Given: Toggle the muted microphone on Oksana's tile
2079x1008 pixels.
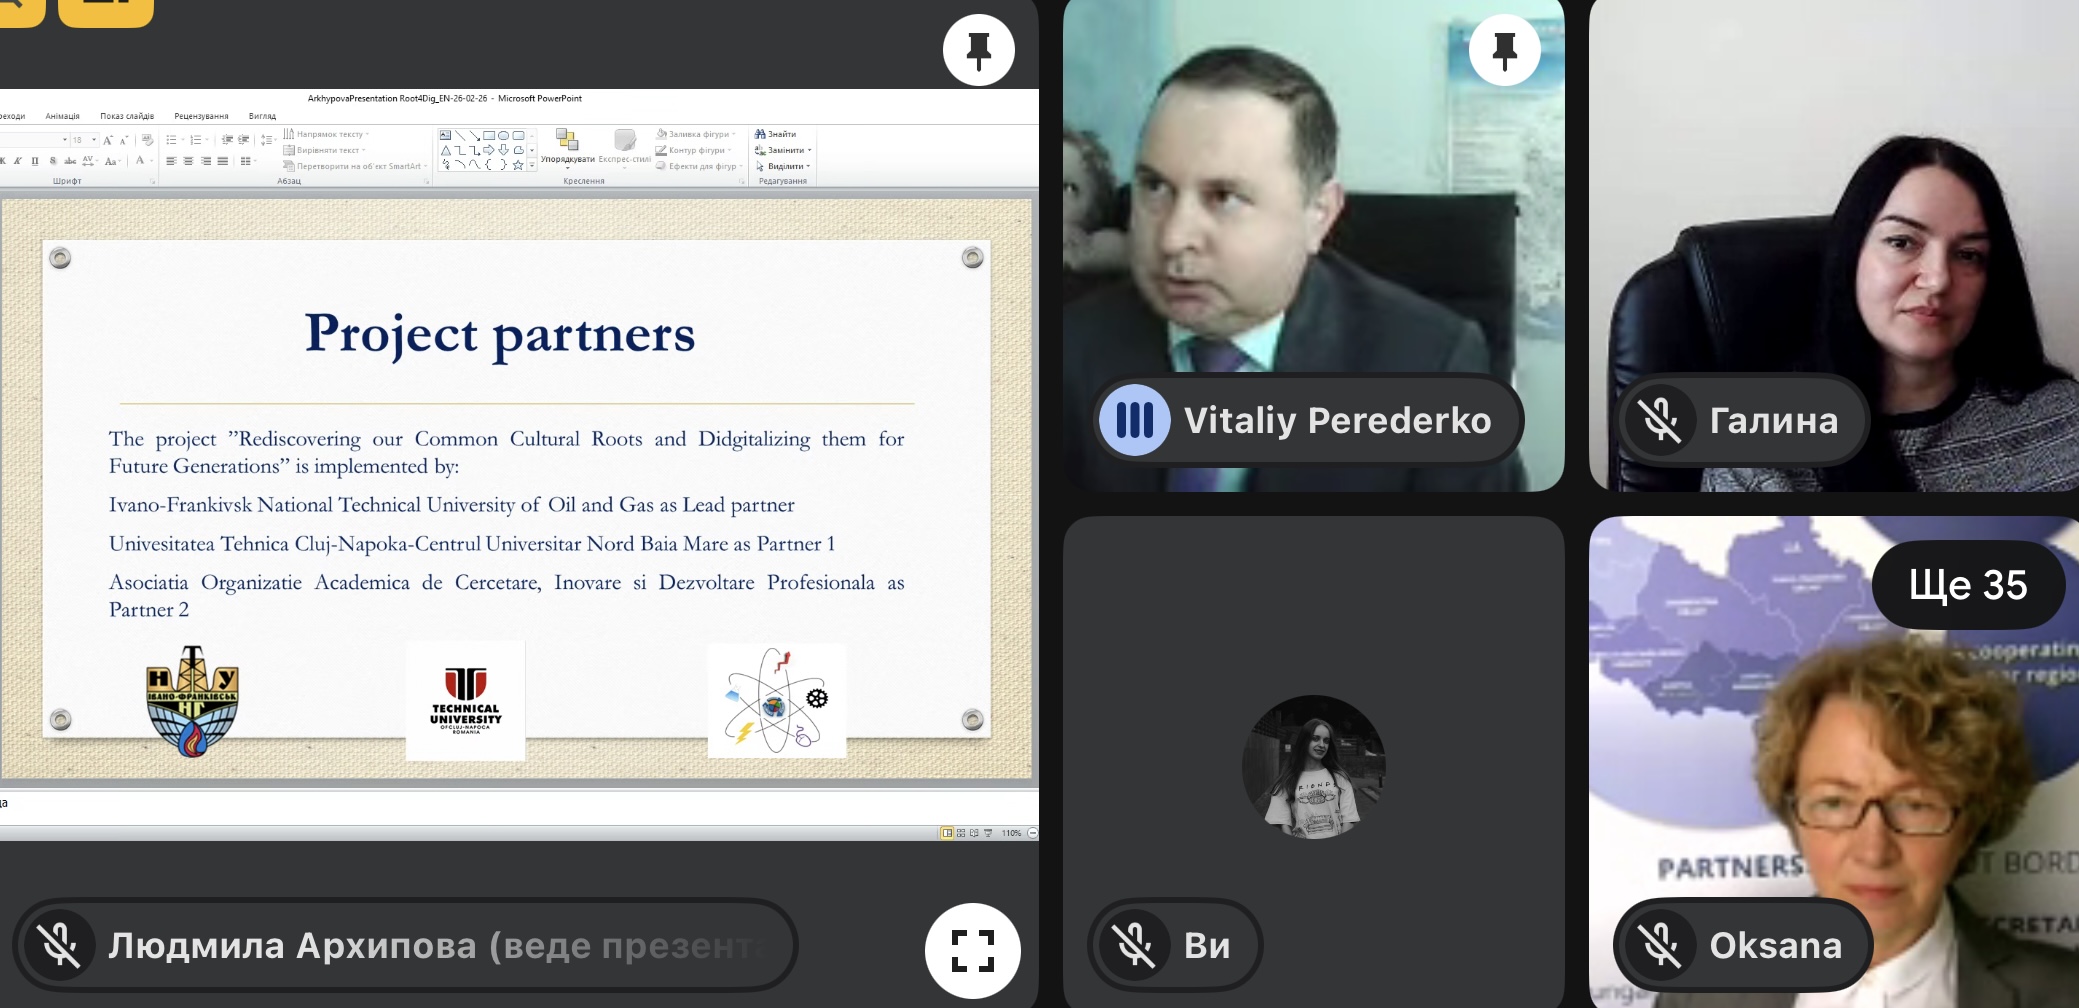Looking at the screenshot, I should coord(1660,945).
